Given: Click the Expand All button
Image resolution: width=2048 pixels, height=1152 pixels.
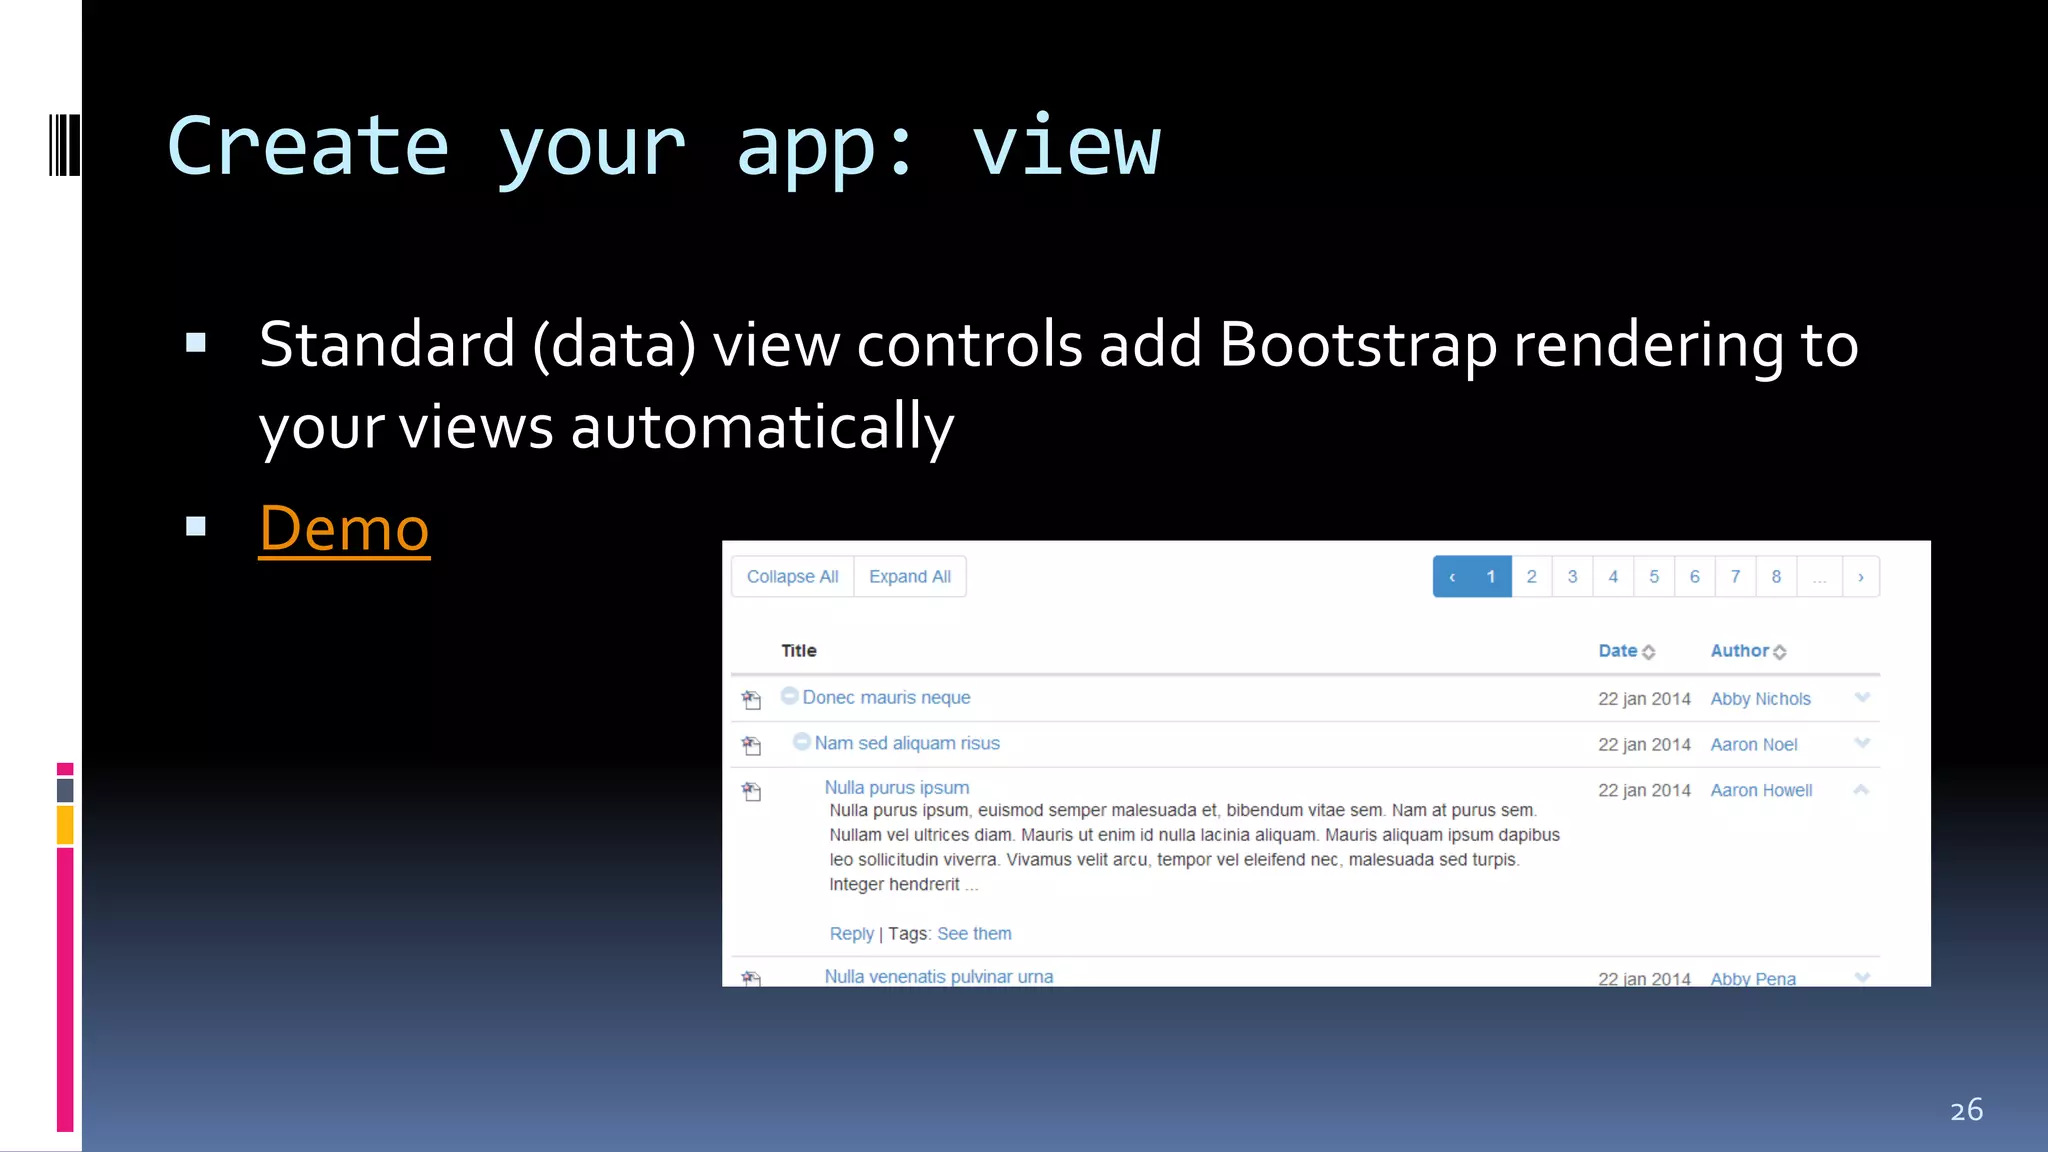Looking at the screenshot, I should pos(910,577).
